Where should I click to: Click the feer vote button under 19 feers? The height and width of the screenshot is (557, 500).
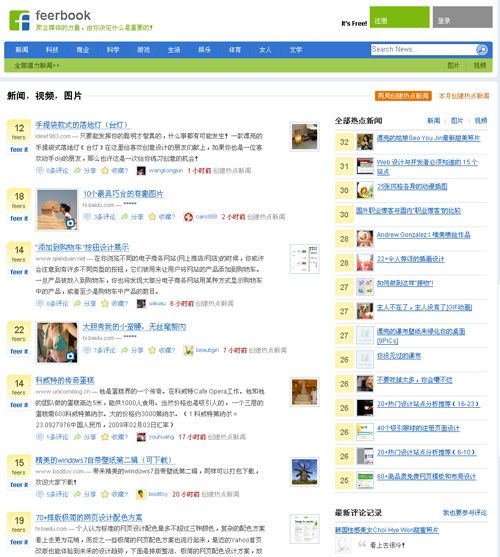19,542
